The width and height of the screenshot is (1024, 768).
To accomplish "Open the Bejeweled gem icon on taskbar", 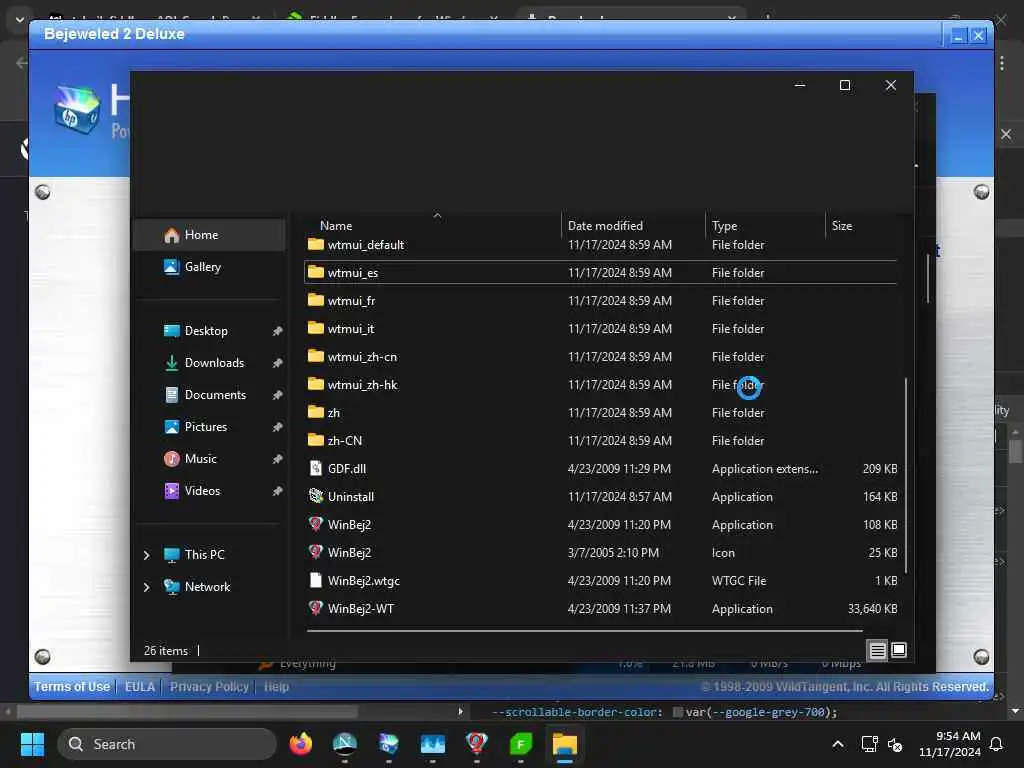I will (476, 744).
